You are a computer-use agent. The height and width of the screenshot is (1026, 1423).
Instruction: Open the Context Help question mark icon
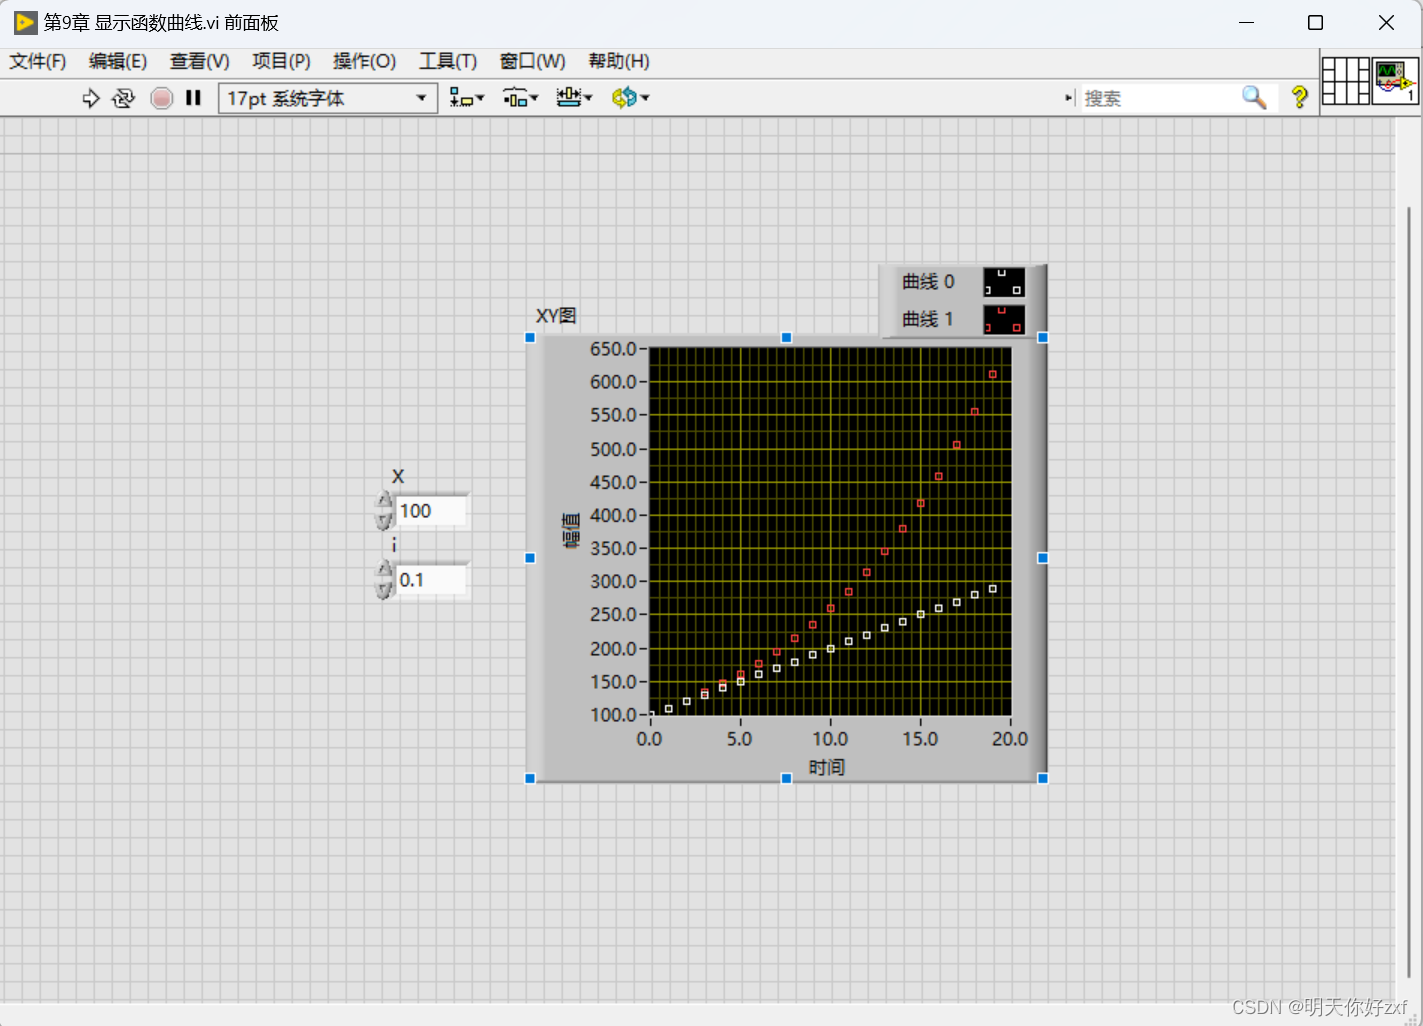pos(1298,97)
